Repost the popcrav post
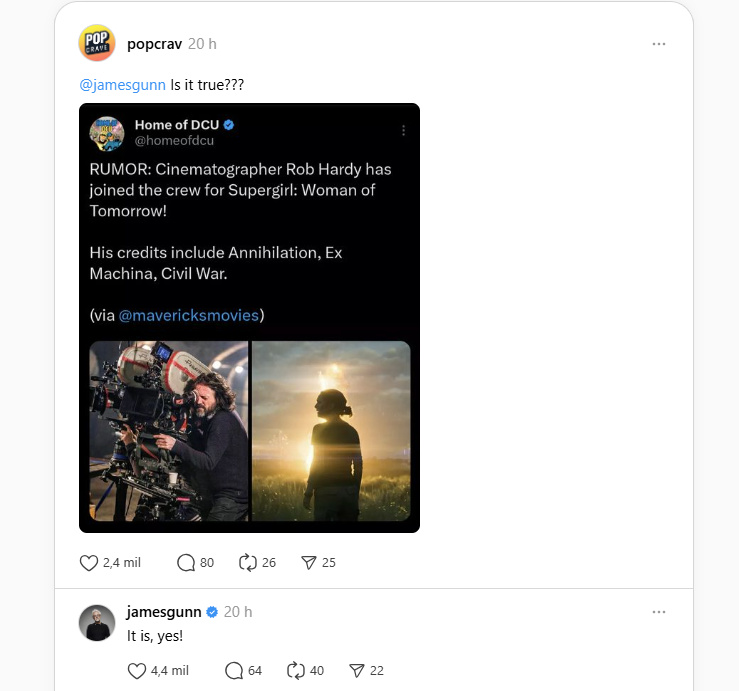This screenshot has height=691, width=739. [x=248, y=563]
